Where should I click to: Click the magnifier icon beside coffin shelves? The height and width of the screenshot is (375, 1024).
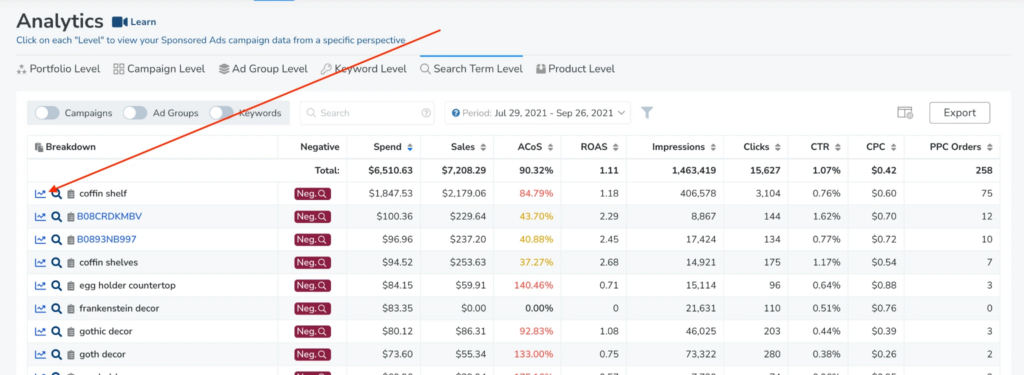point(57,263)
